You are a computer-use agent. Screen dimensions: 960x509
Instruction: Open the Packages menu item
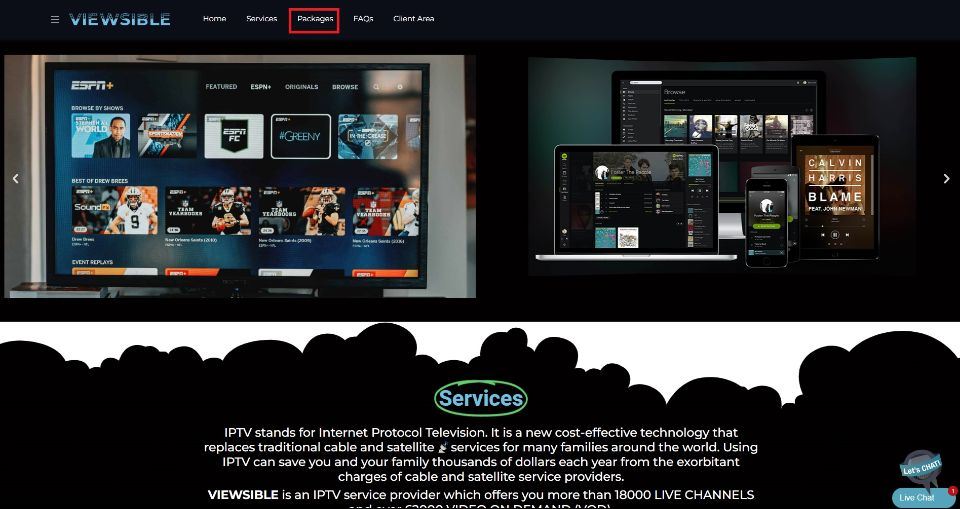click(x=315, y=19)
